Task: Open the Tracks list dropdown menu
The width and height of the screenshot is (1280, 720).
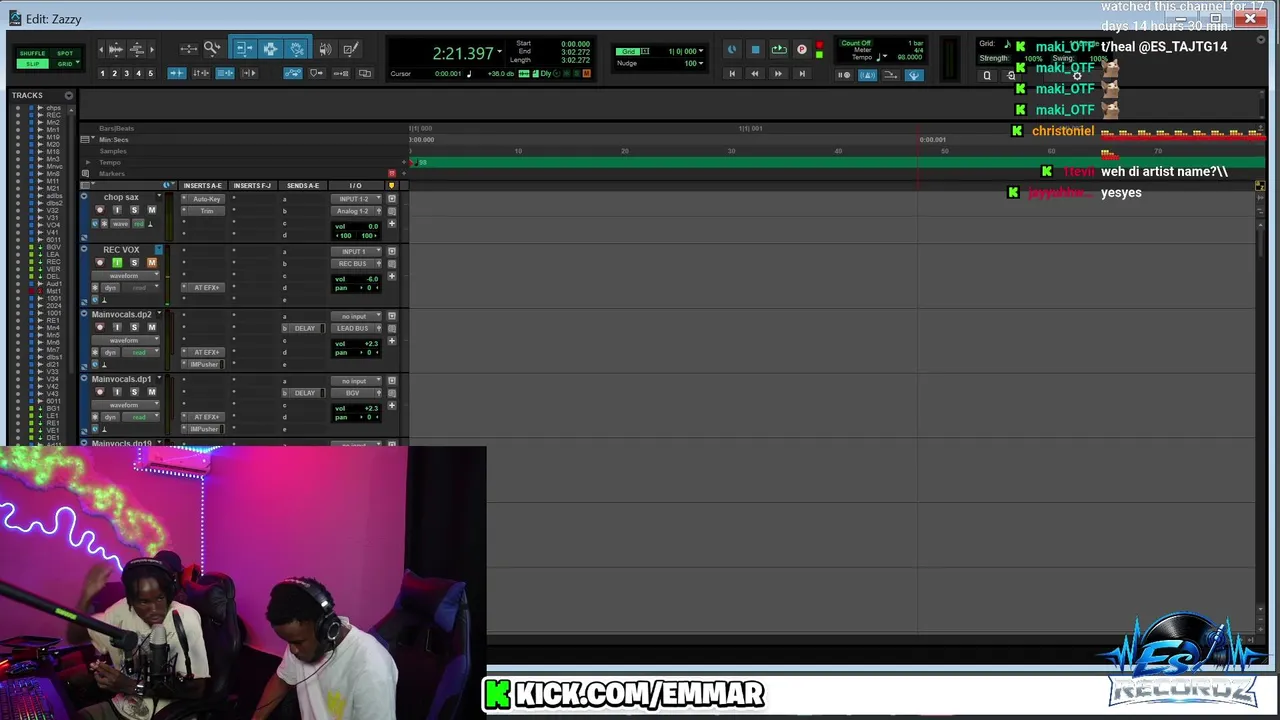Action: 68,95
